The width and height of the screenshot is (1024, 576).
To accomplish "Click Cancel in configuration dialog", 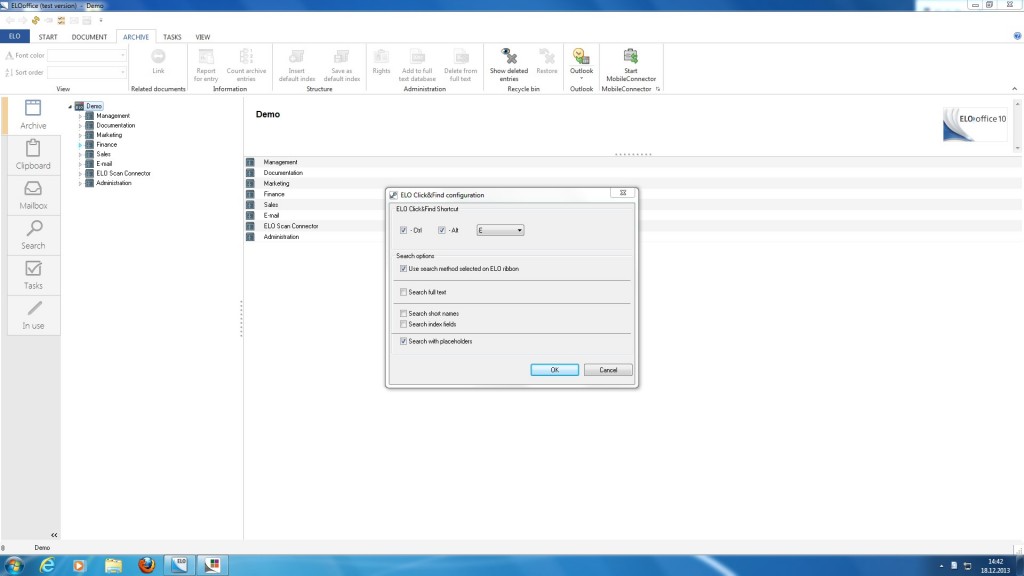I will 608,370.
